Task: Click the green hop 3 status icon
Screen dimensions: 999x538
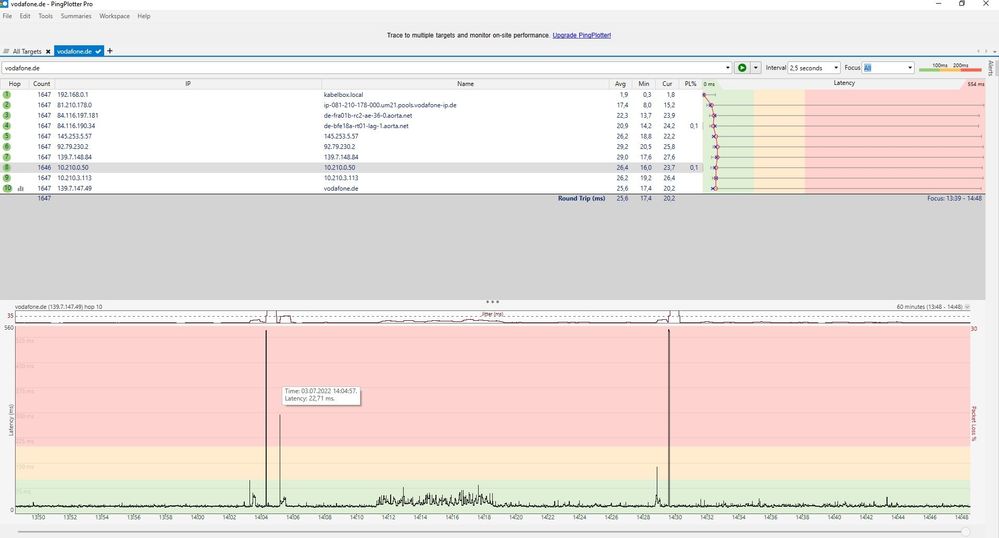Action: pos(7,115)
